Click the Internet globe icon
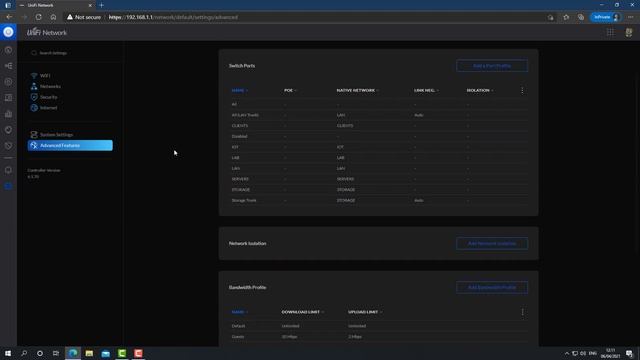Image resolution: width=640 pixels, height=360 pixels. pyautogui.click(x=34, y=108)
